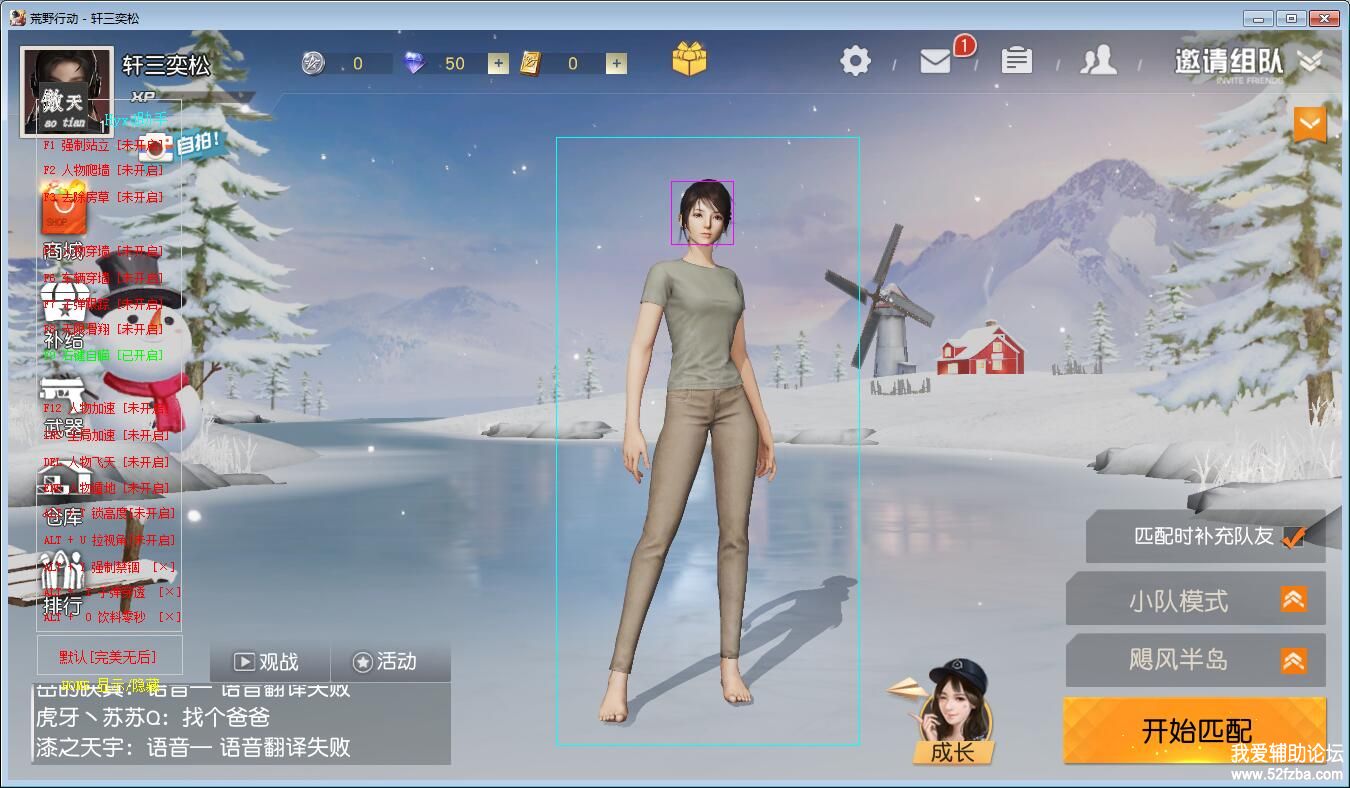Screen dimensions: 1350x788
Task: Open the 商城 shop
Action: click(62, 222)
